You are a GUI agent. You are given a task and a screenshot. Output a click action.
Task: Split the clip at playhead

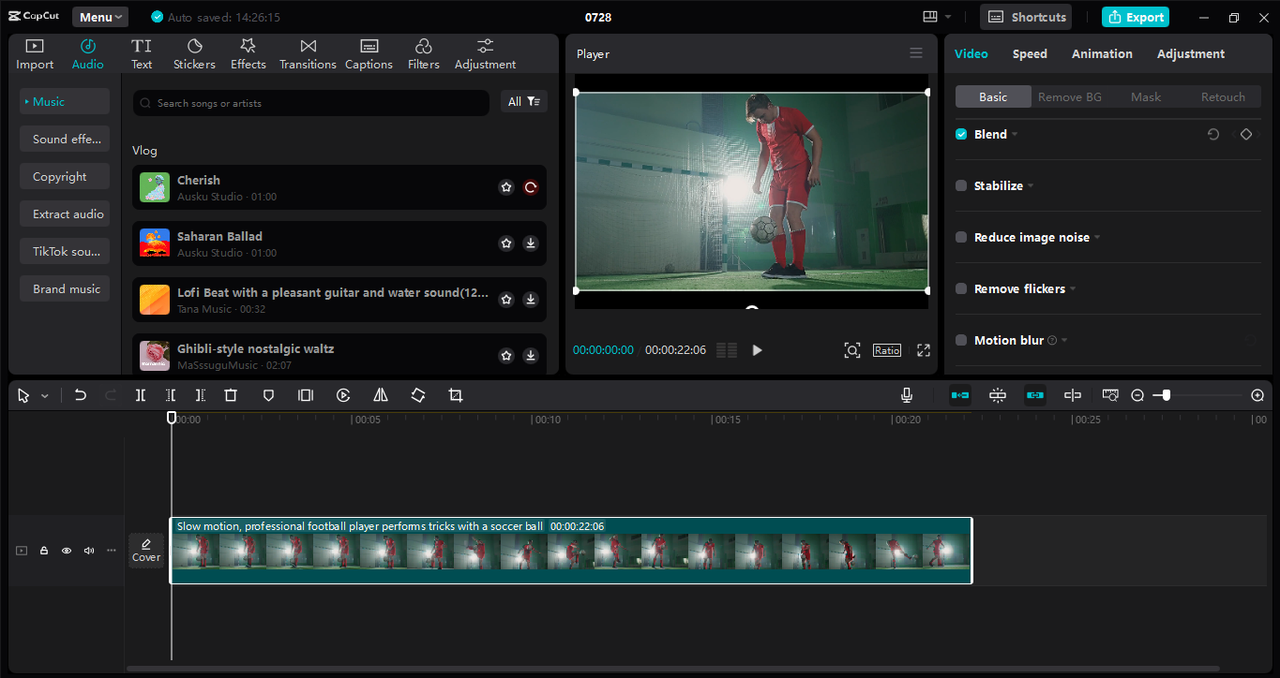click(x=141, y=395)
